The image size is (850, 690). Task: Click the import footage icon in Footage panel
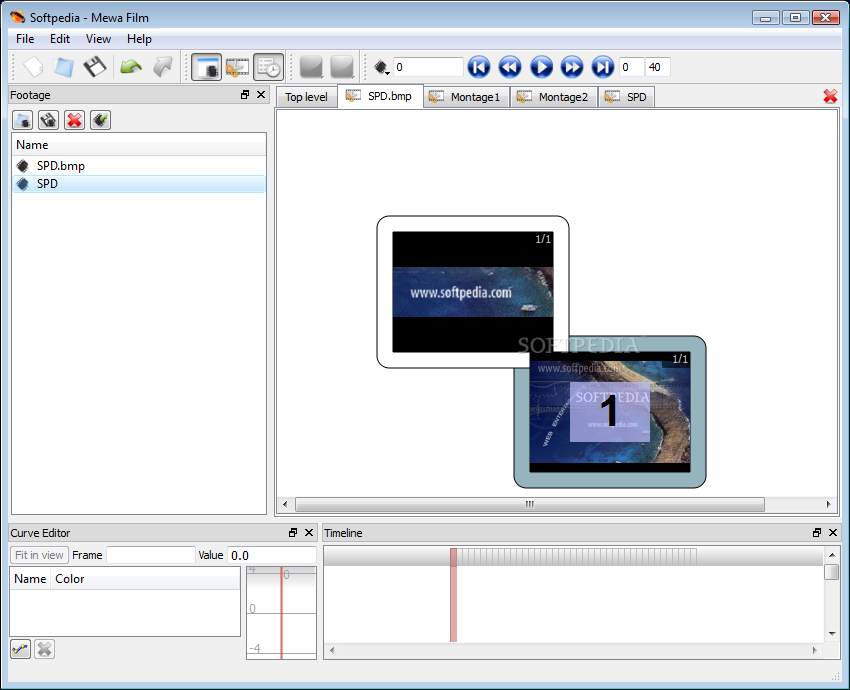tap(23, 120)
